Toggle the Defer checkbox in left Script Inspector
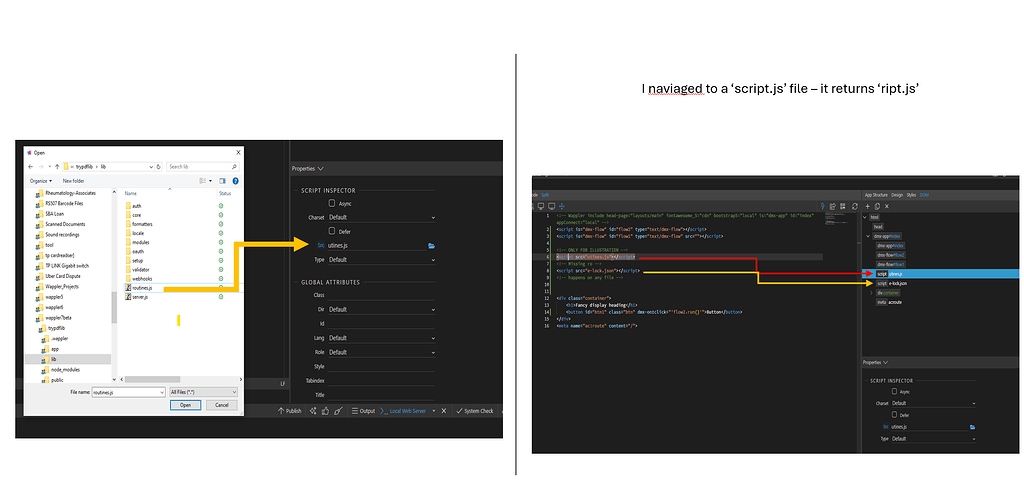 333,231
